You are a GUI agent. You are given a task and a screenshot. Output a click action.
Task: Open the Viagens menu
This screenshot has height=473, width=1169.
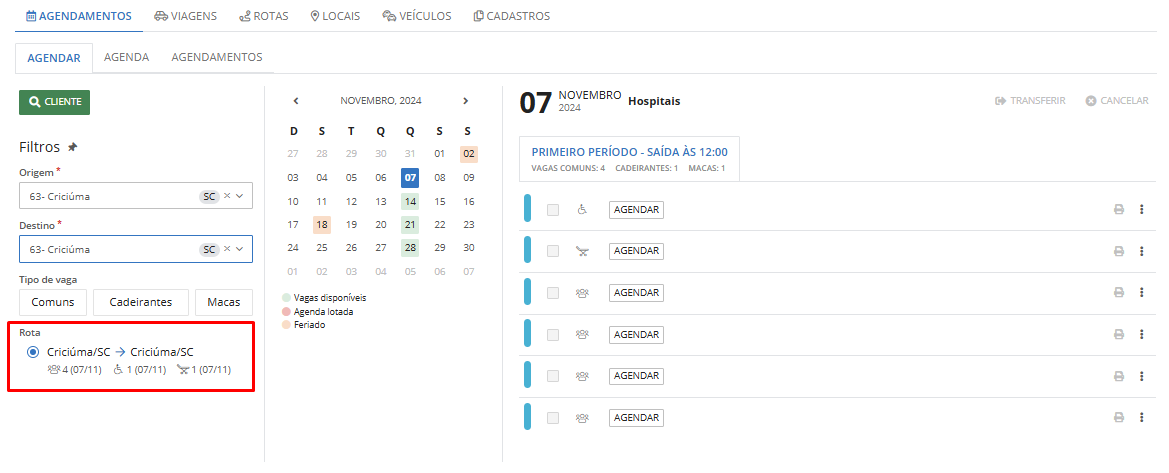pyautogui.click(x=186, y=16)
